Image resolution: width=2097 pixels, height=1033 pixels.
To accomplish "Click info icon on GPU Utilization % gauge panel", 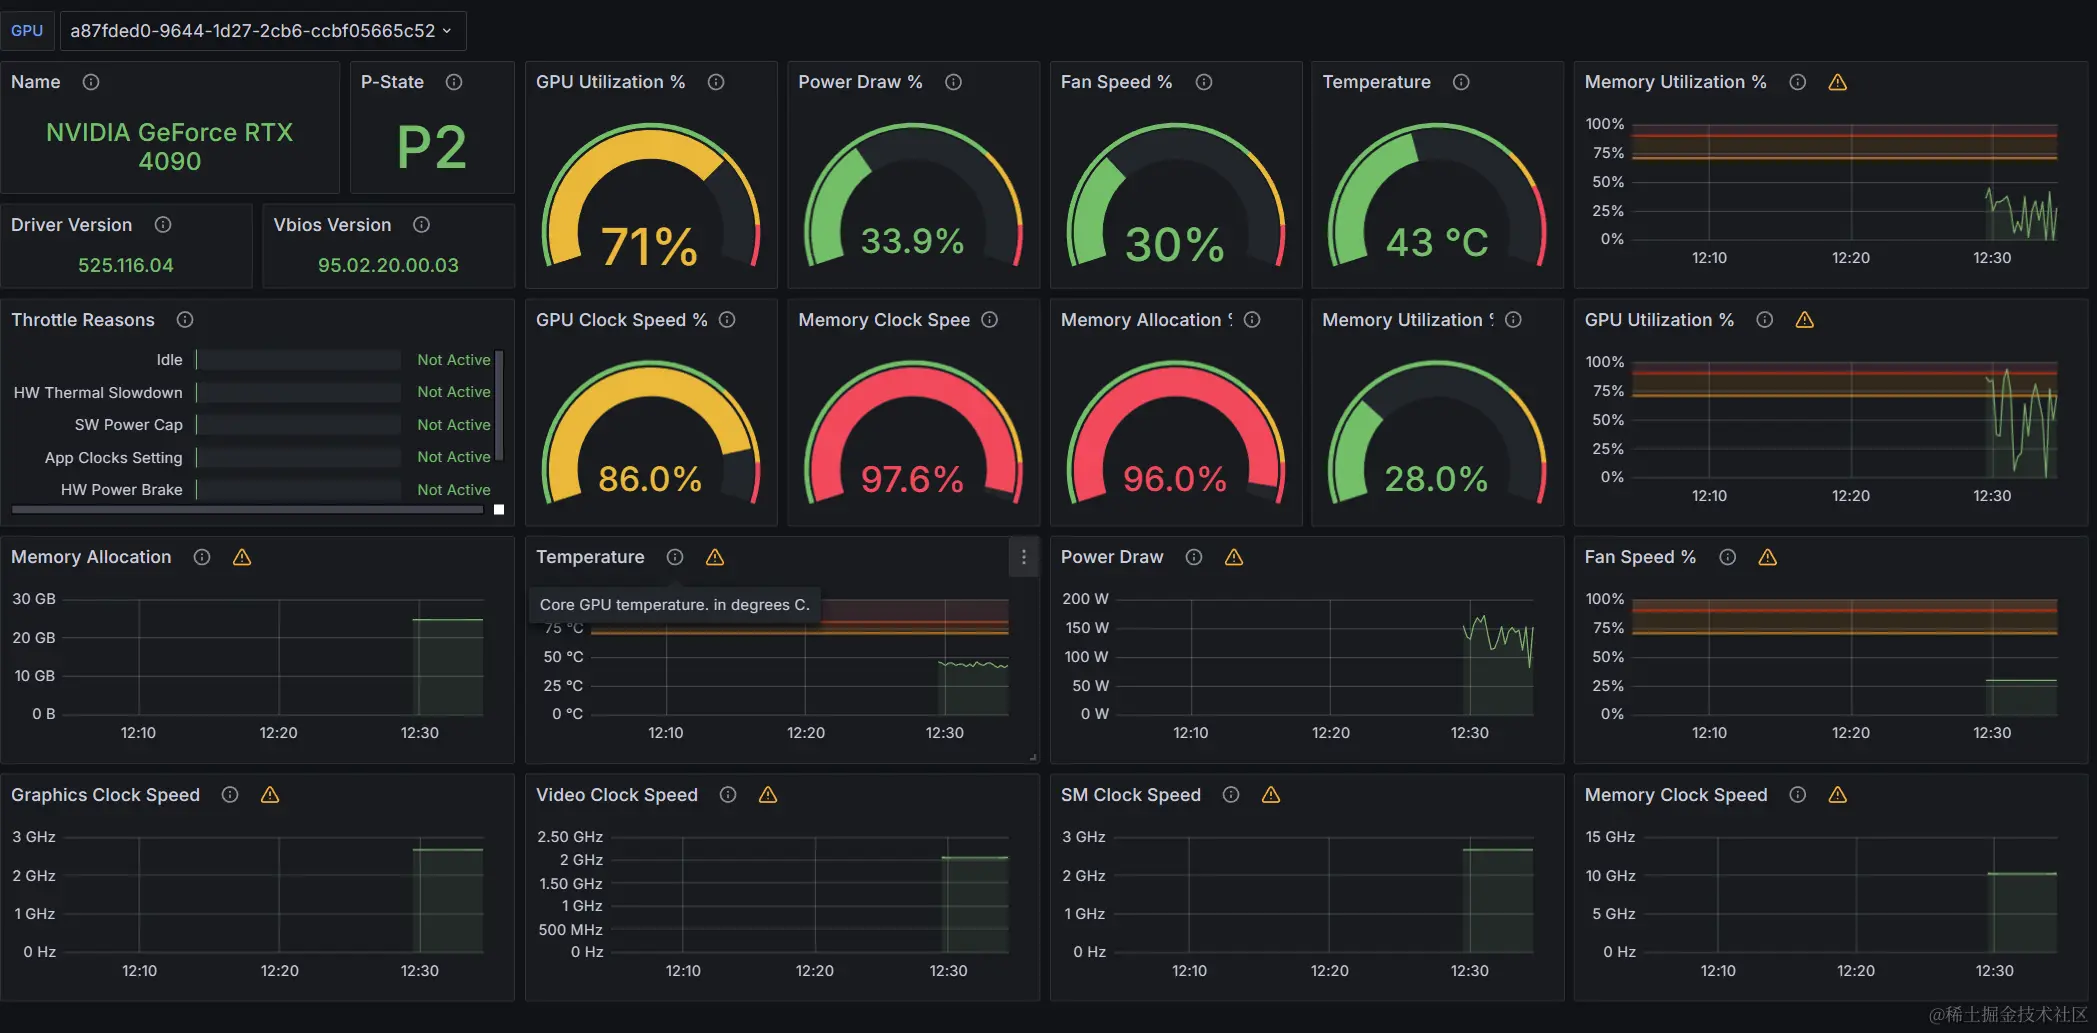I will (716, 82).
